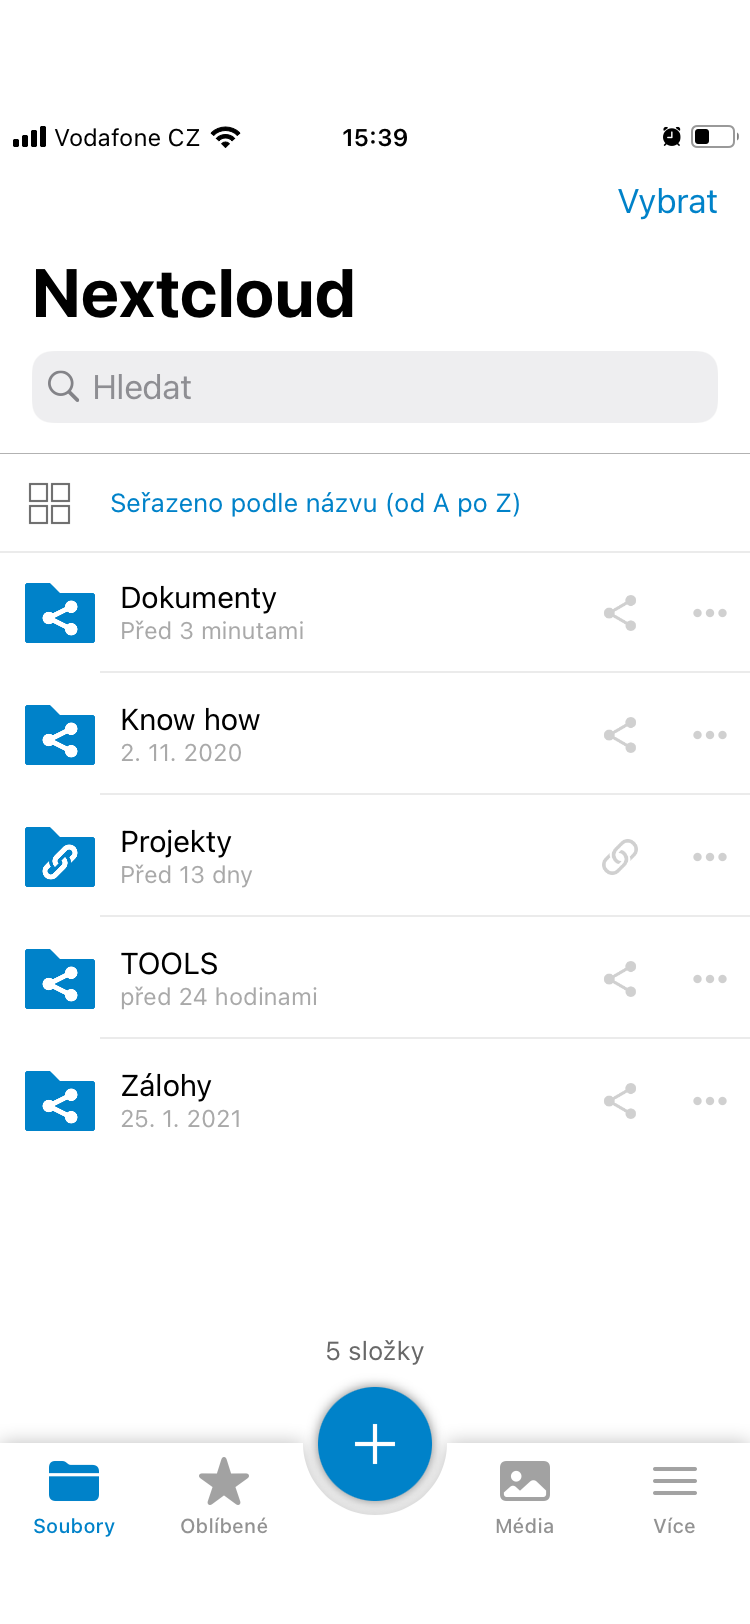Switch to the Média tab
750x1624 pixels.
pos(525,1496)
